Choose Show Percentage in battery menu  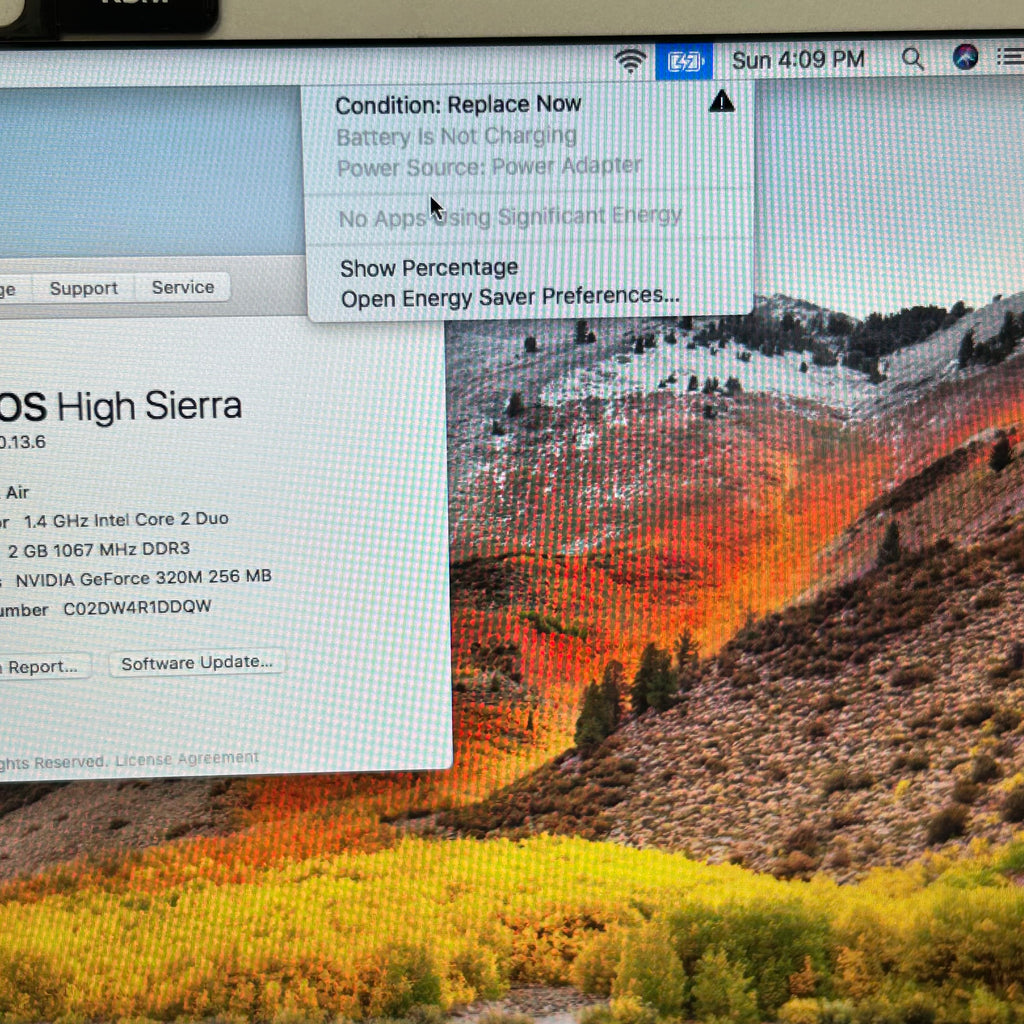[429, 268]
